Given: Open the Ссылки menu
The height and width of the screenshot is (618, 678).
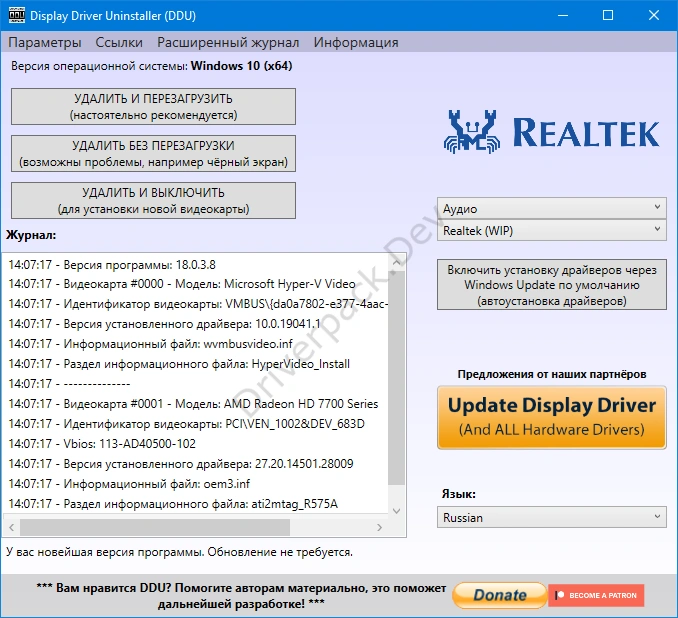Looking at the screenshot, I should pos(119,42).
